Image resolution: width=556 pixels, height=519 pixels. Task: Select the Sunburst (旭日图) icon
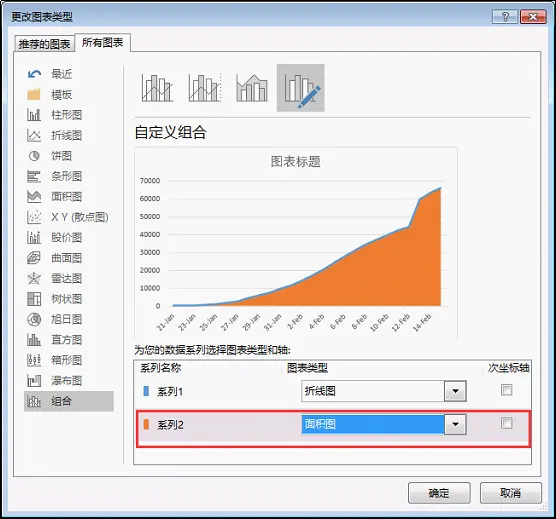(34, 319)
